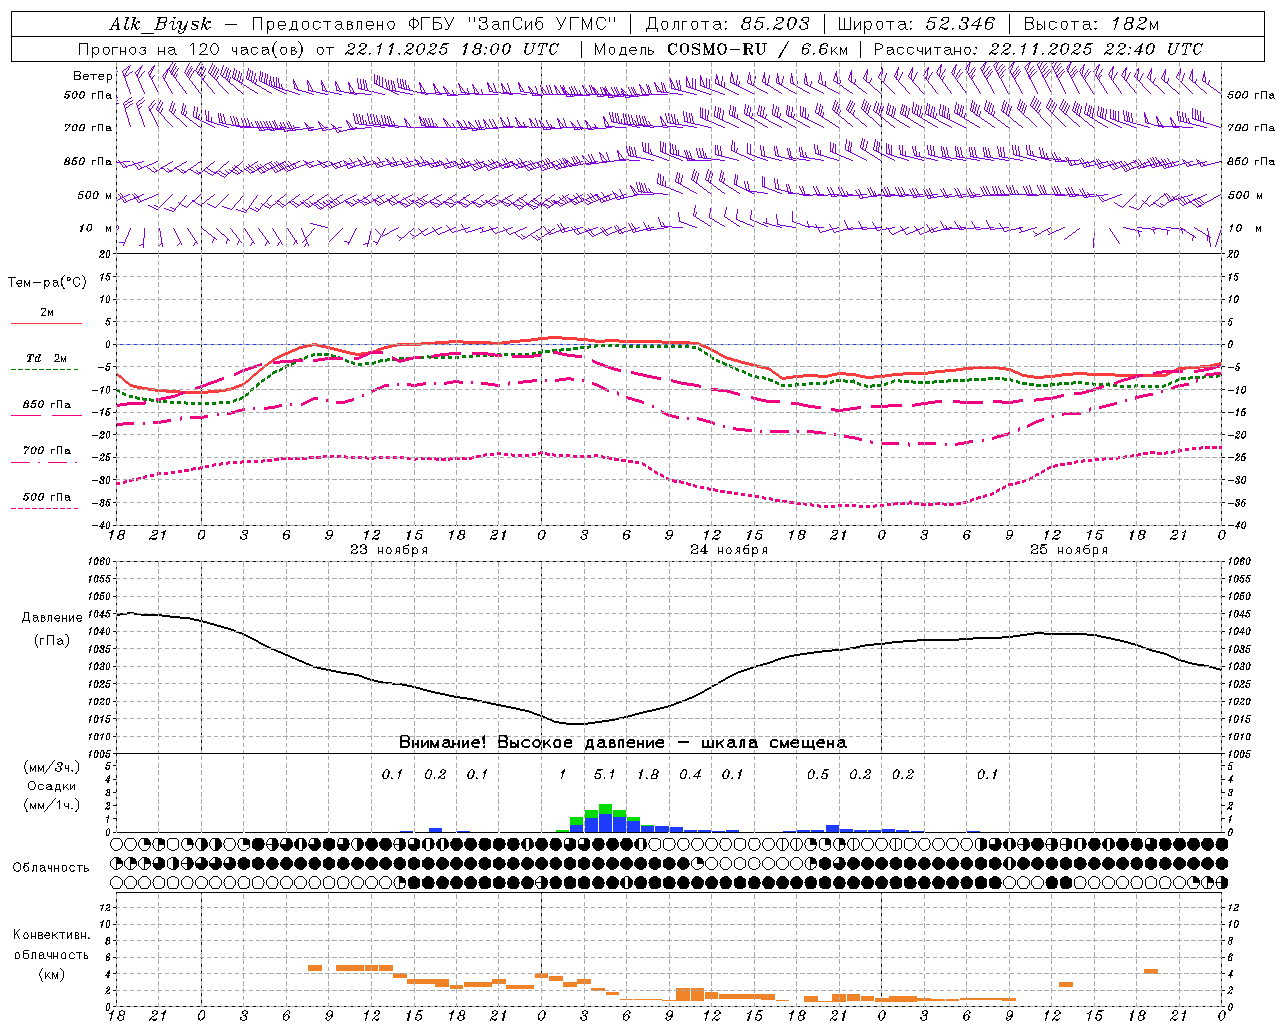Click the (мм/3ч.) unit label

coord(52,767)
